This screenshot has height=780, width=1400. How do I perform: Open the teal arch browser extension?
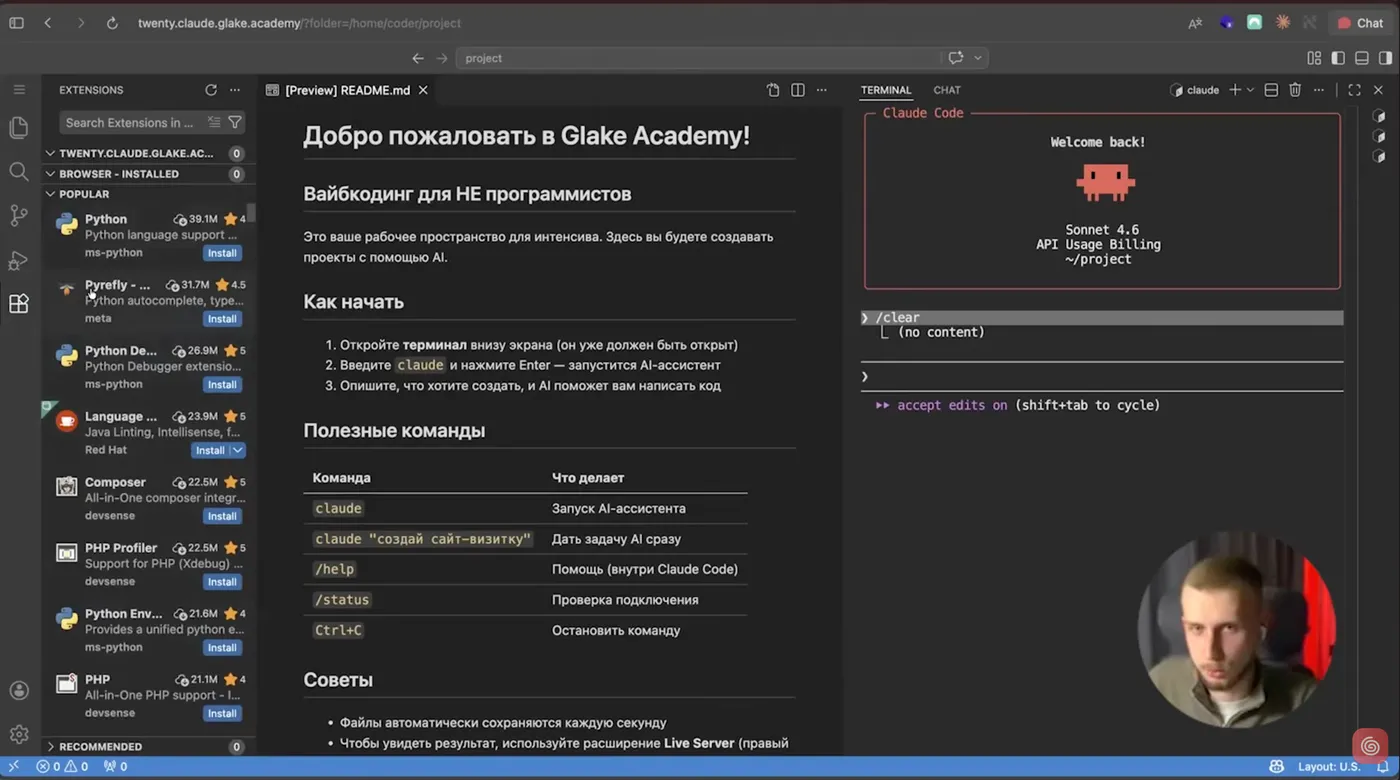(x=1254, y=22)
